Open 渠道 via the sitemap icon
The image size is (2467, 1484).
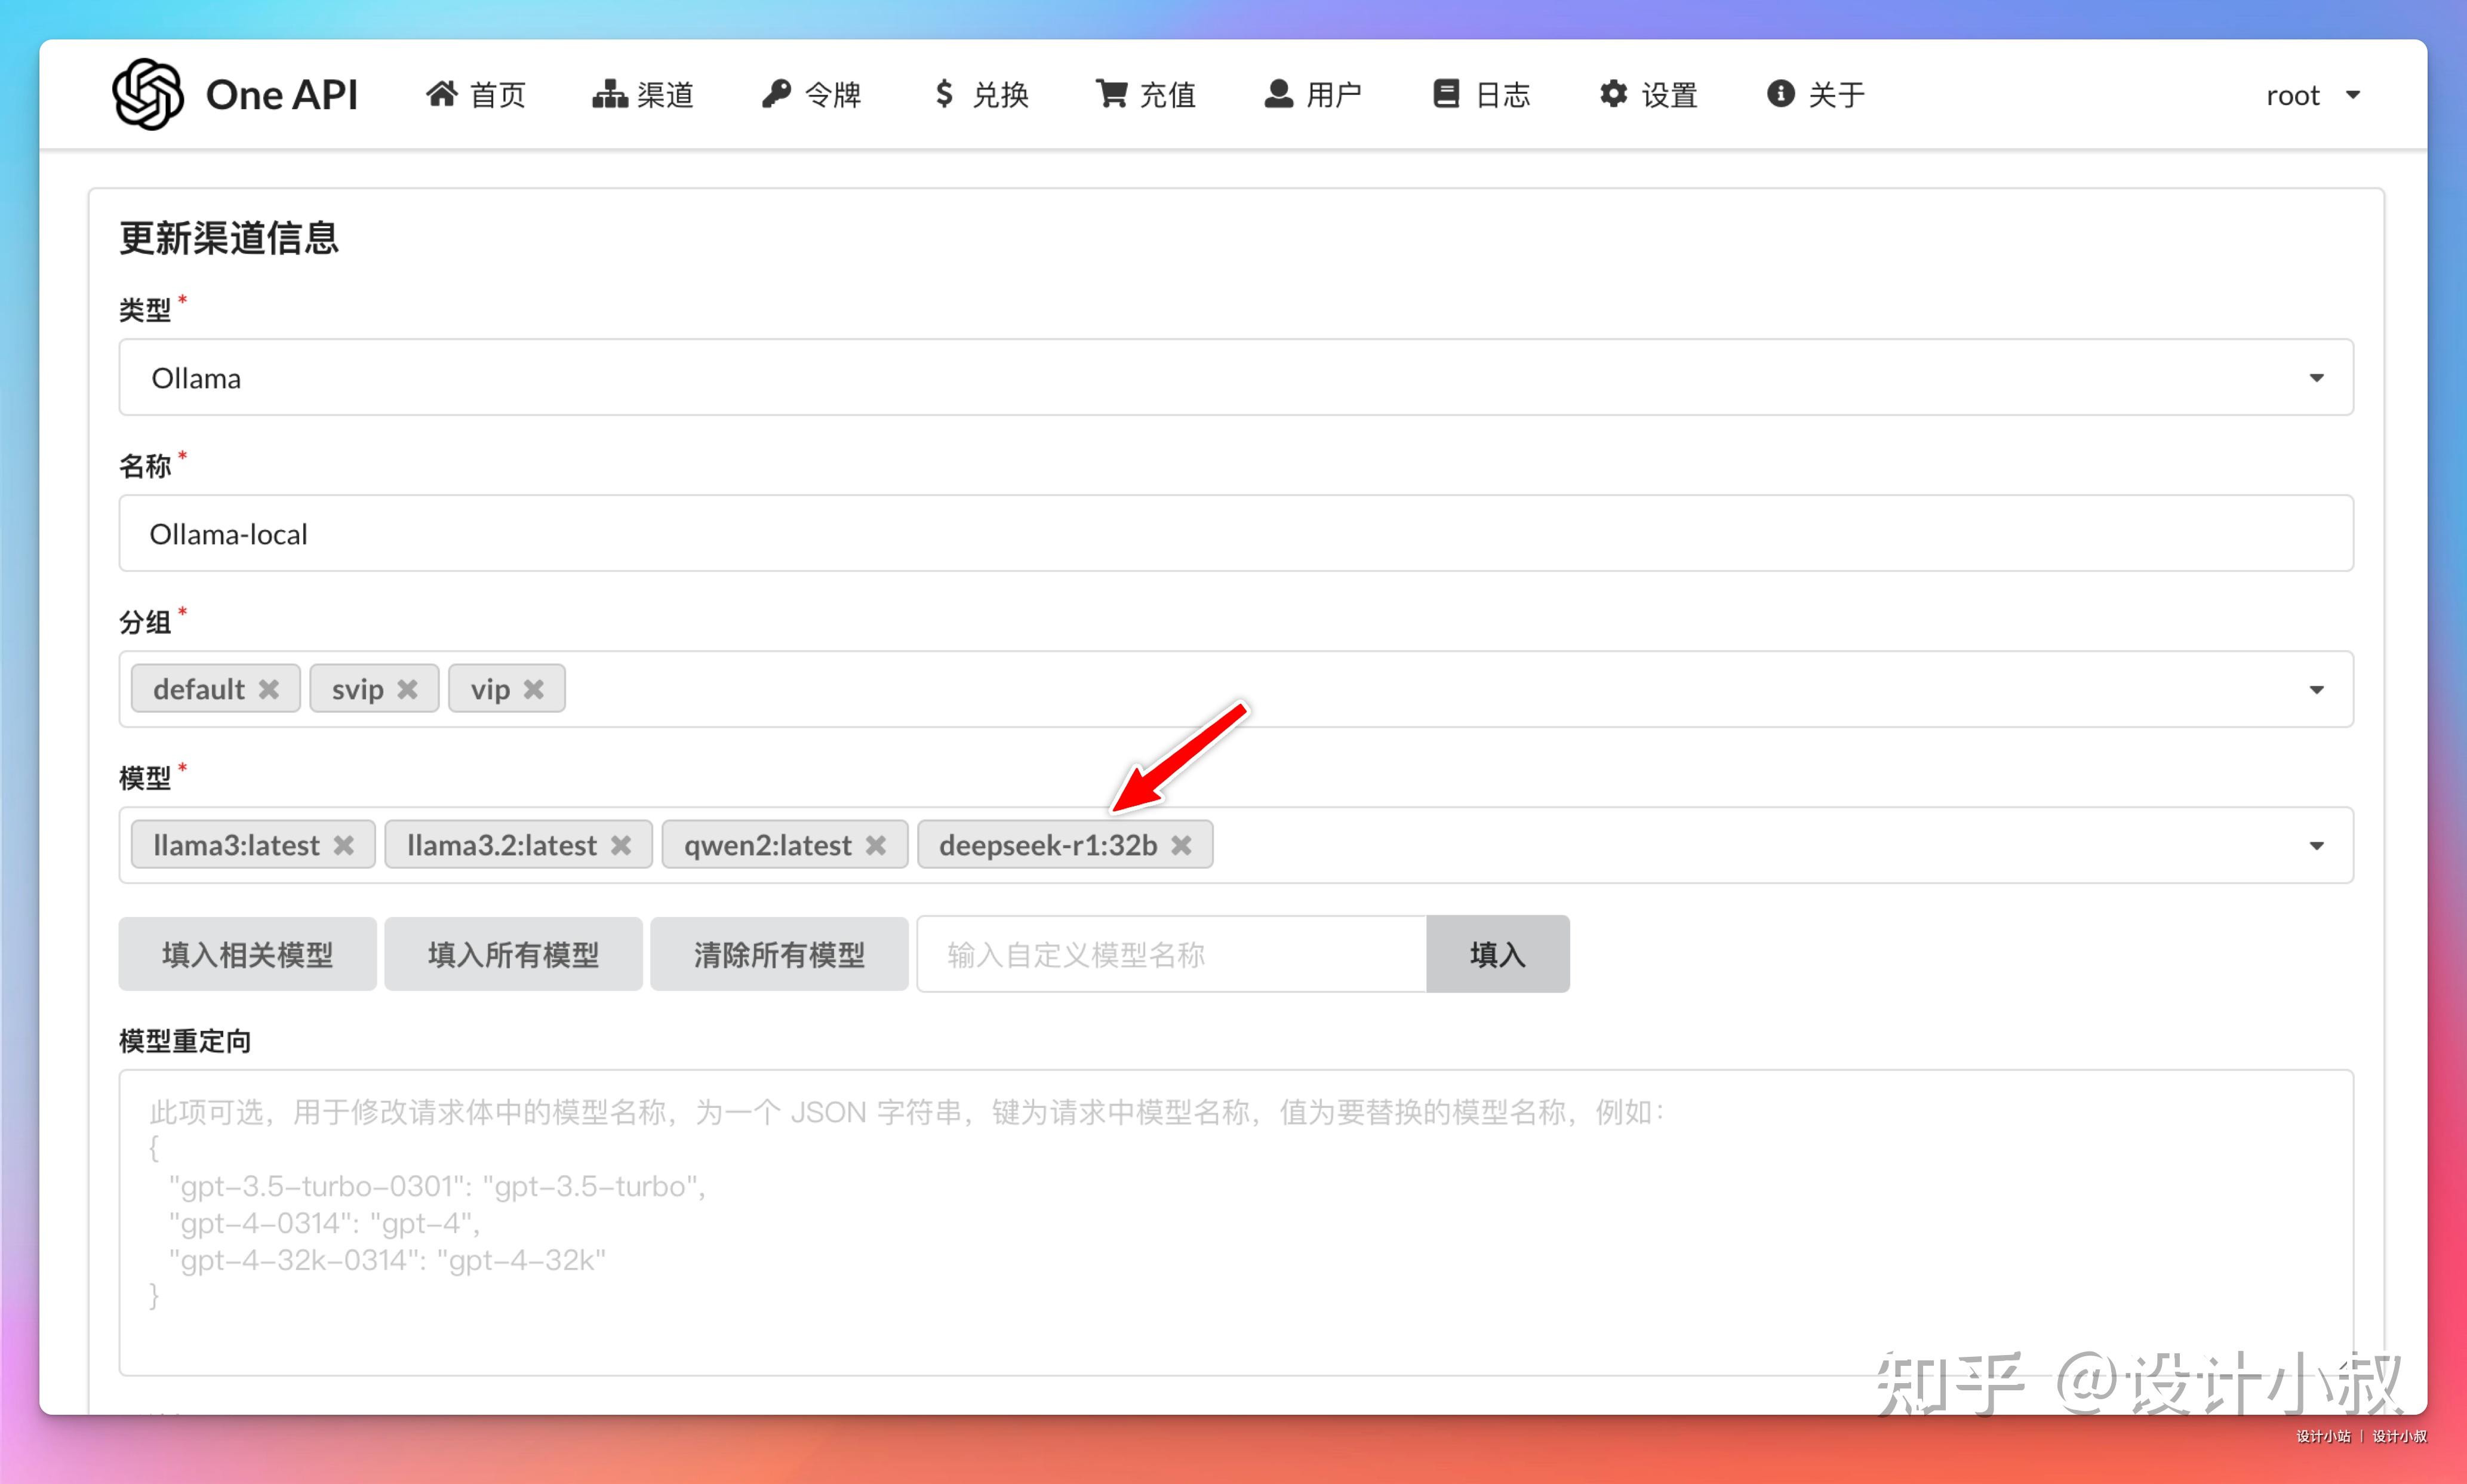(610, 93)
